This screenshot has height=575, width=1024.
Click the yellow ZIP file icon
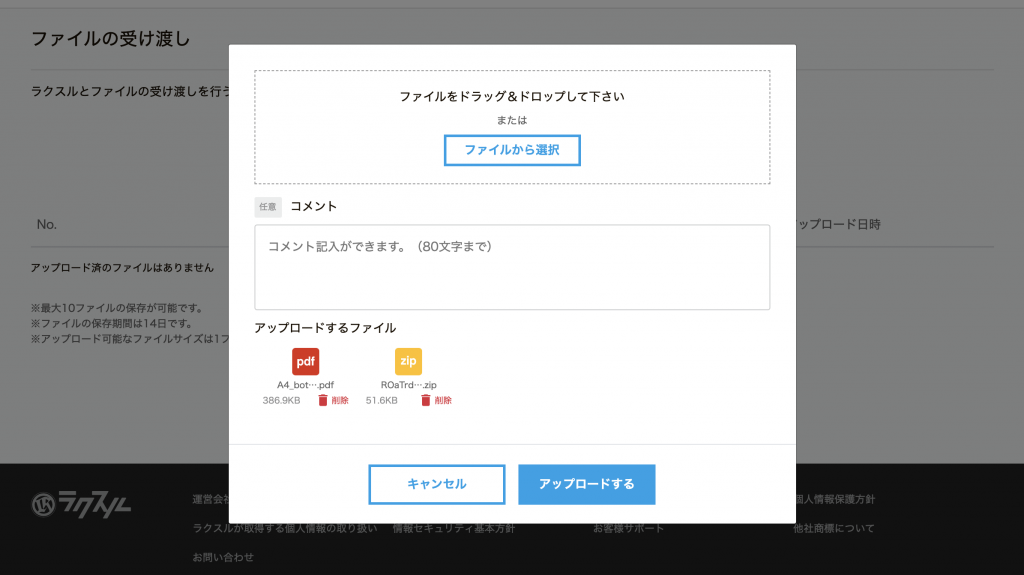point(408,361)
